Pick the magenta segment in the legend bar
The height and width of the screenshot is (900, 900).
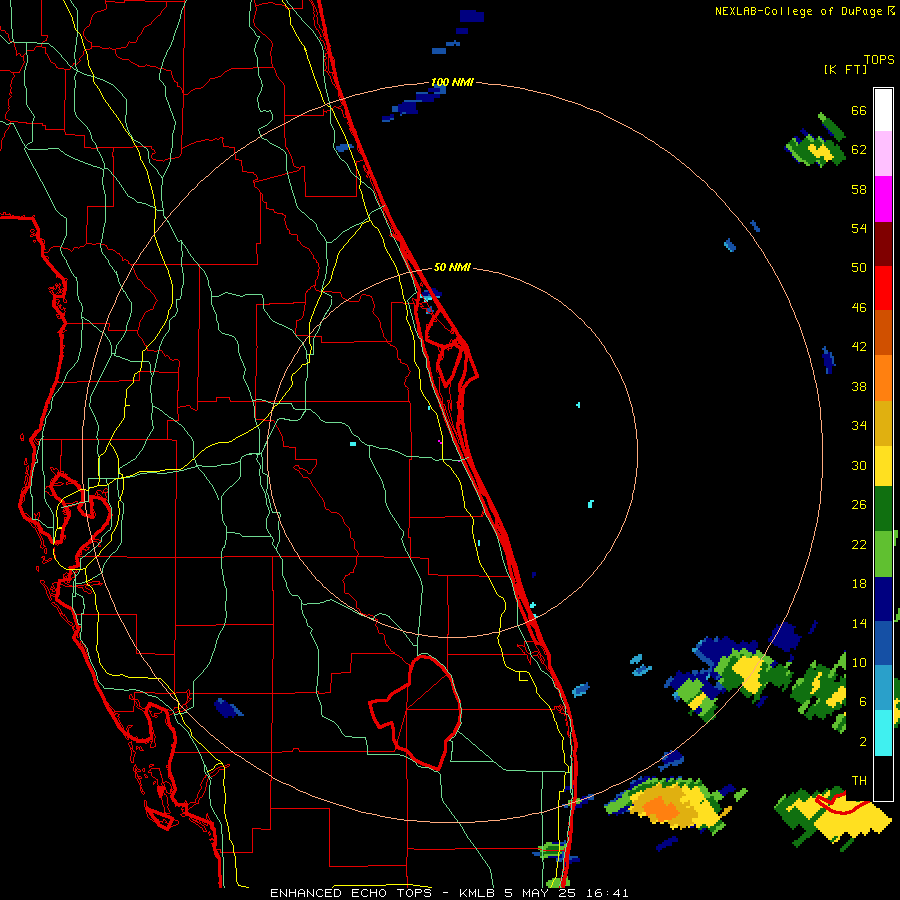point(883,199)
